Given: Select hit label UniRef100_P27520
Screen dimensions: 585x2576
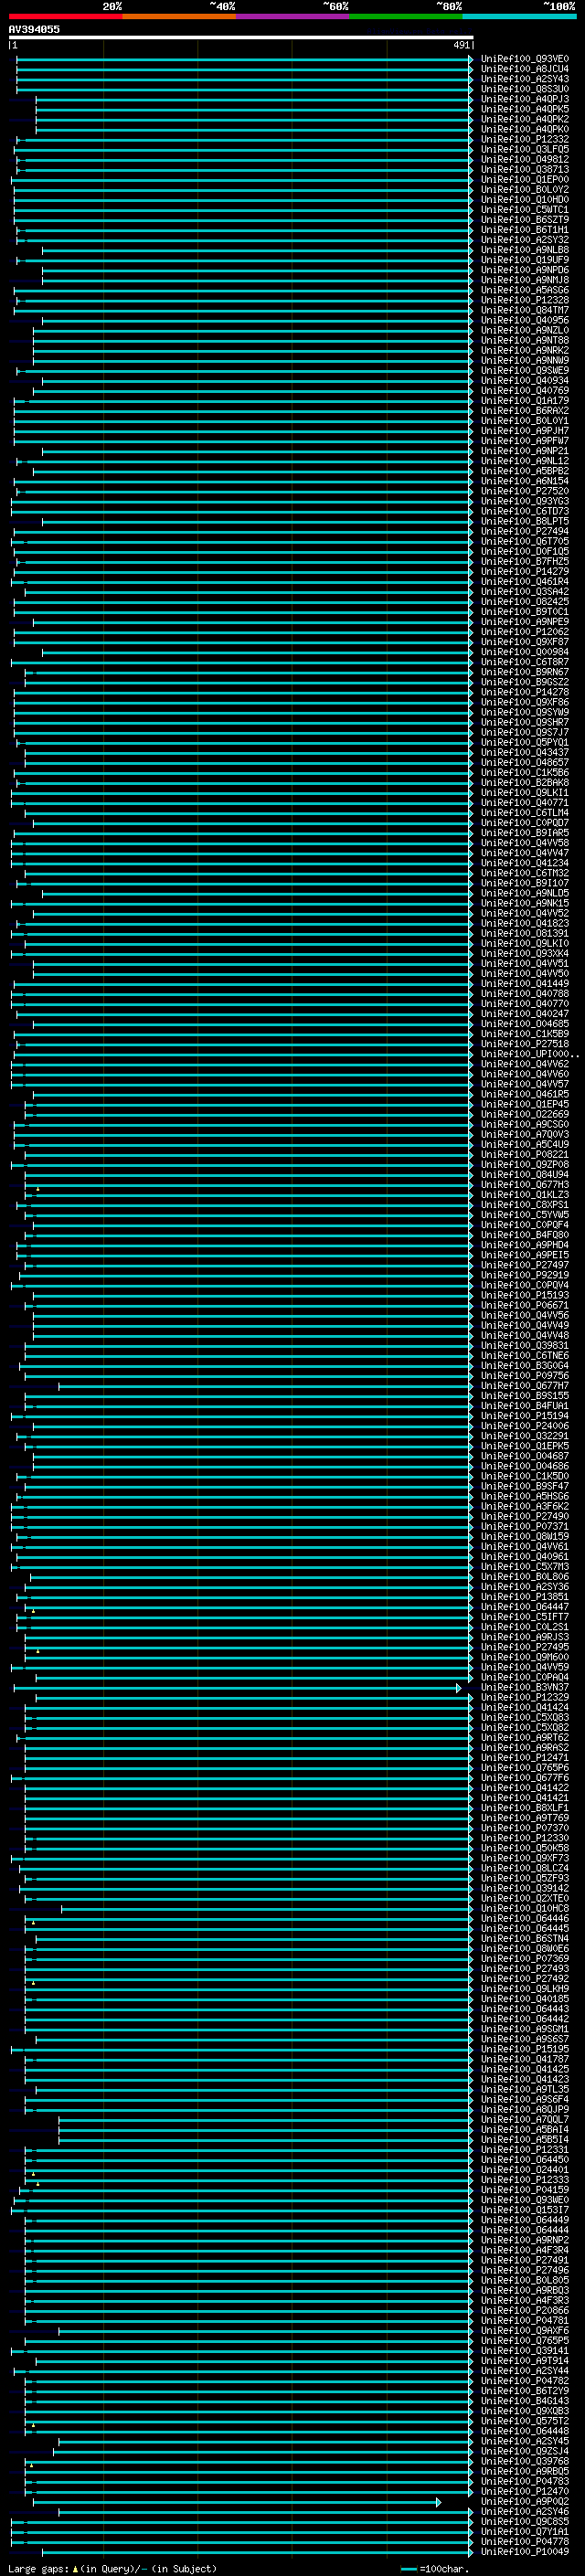Looking at the screenshot, I should pos(524,491).
